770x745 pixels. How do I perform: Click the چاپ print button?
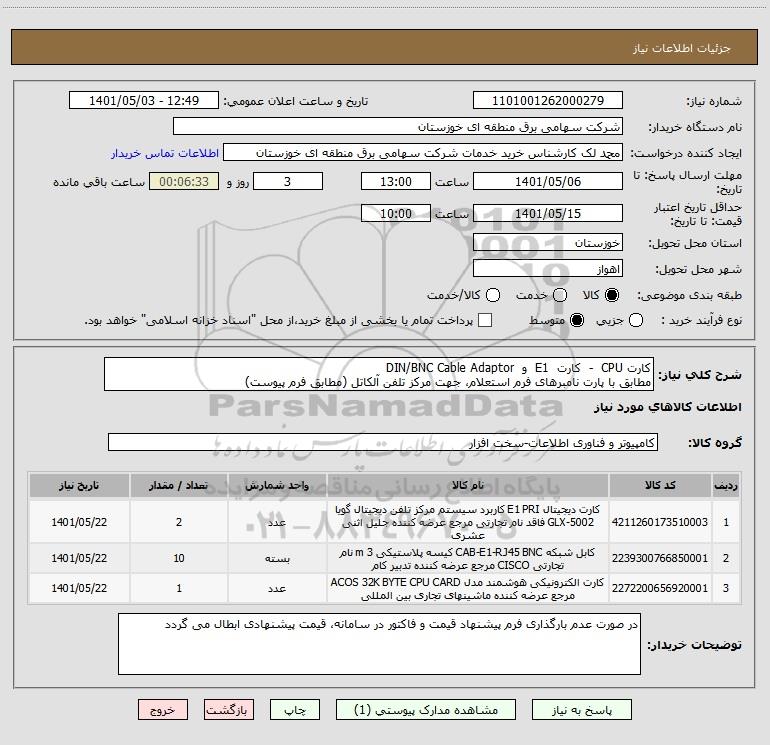pos(295,710)
